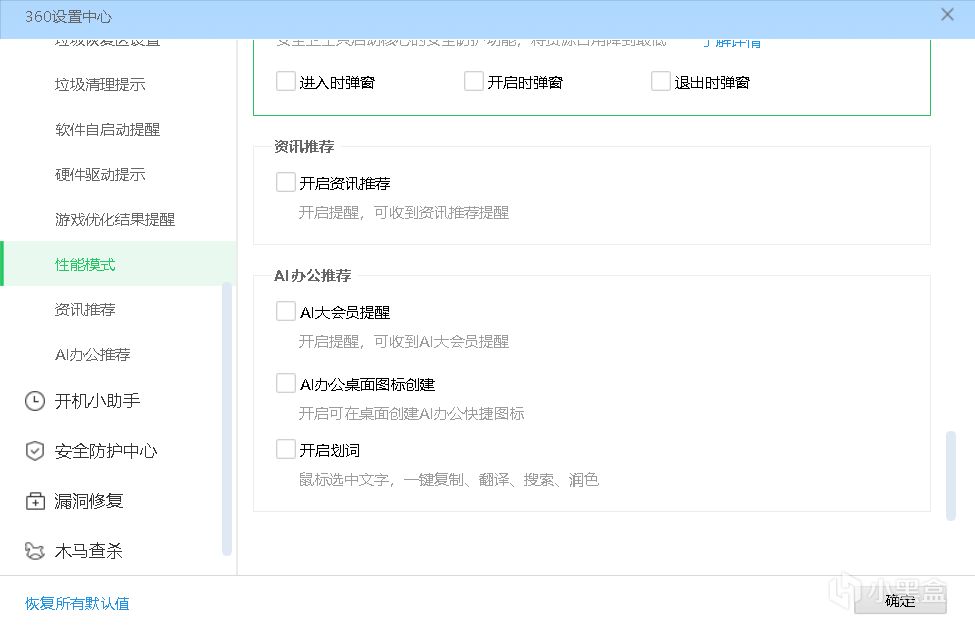Enable the 开启时弹窗 checkbox

(474, 81)
